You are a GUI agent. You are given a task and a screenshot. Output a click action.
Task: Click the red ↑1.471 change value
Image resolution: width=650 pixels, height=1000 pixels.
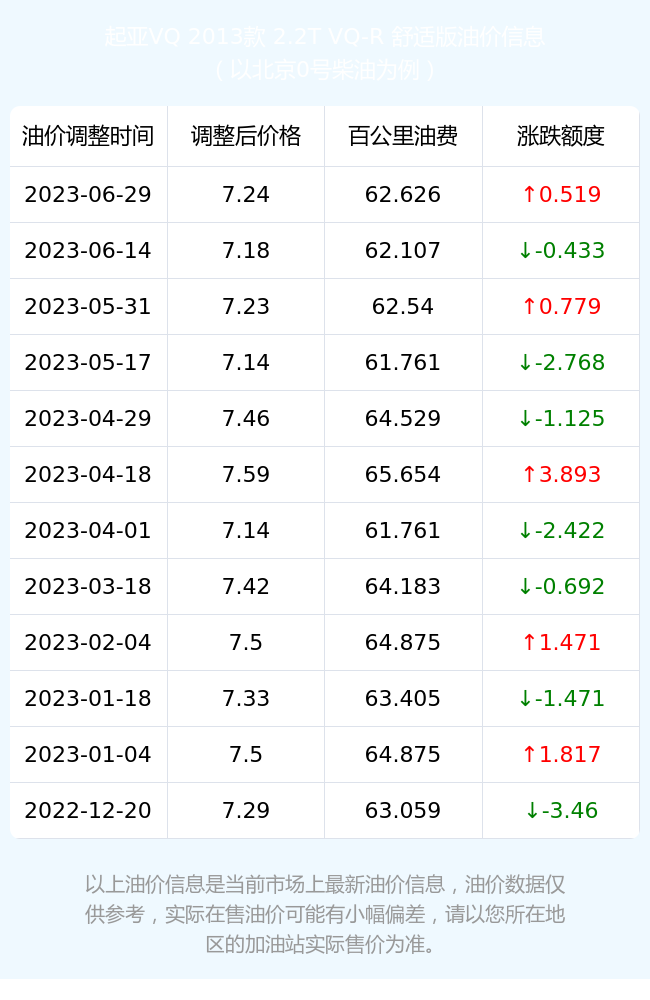point(561,642)
